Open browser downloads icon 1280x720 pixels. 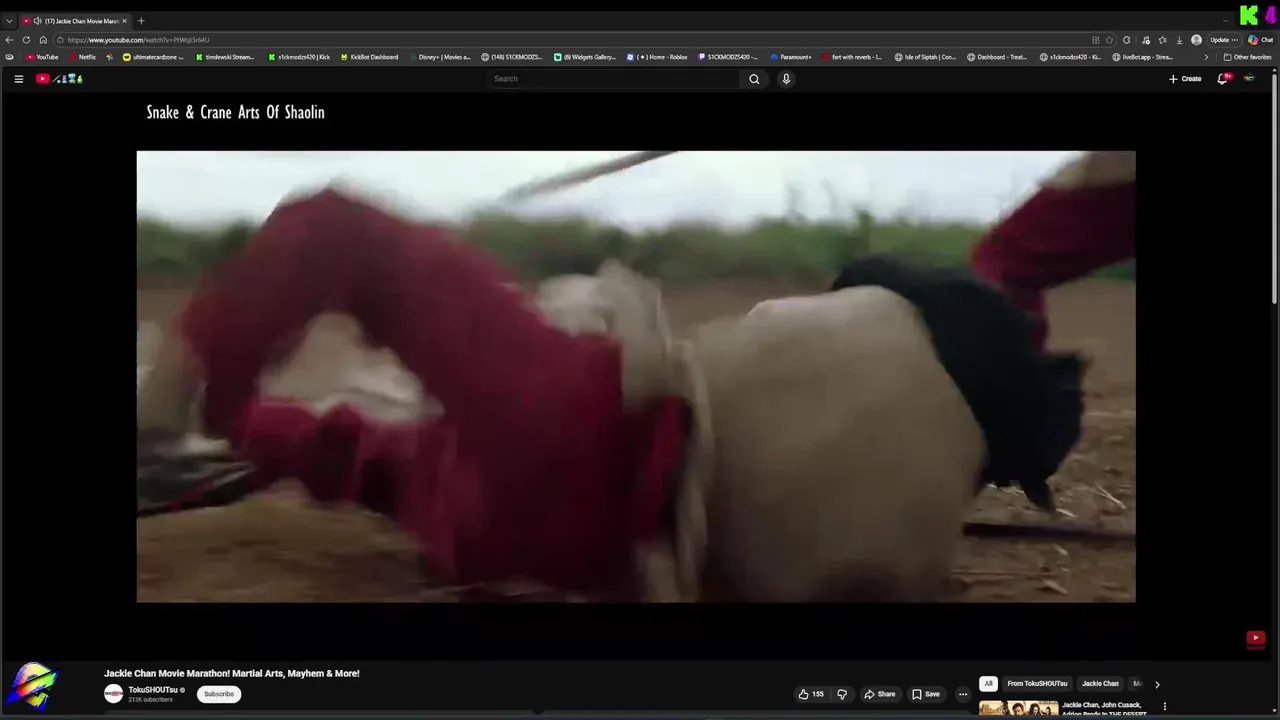(x=1179, y=40)
